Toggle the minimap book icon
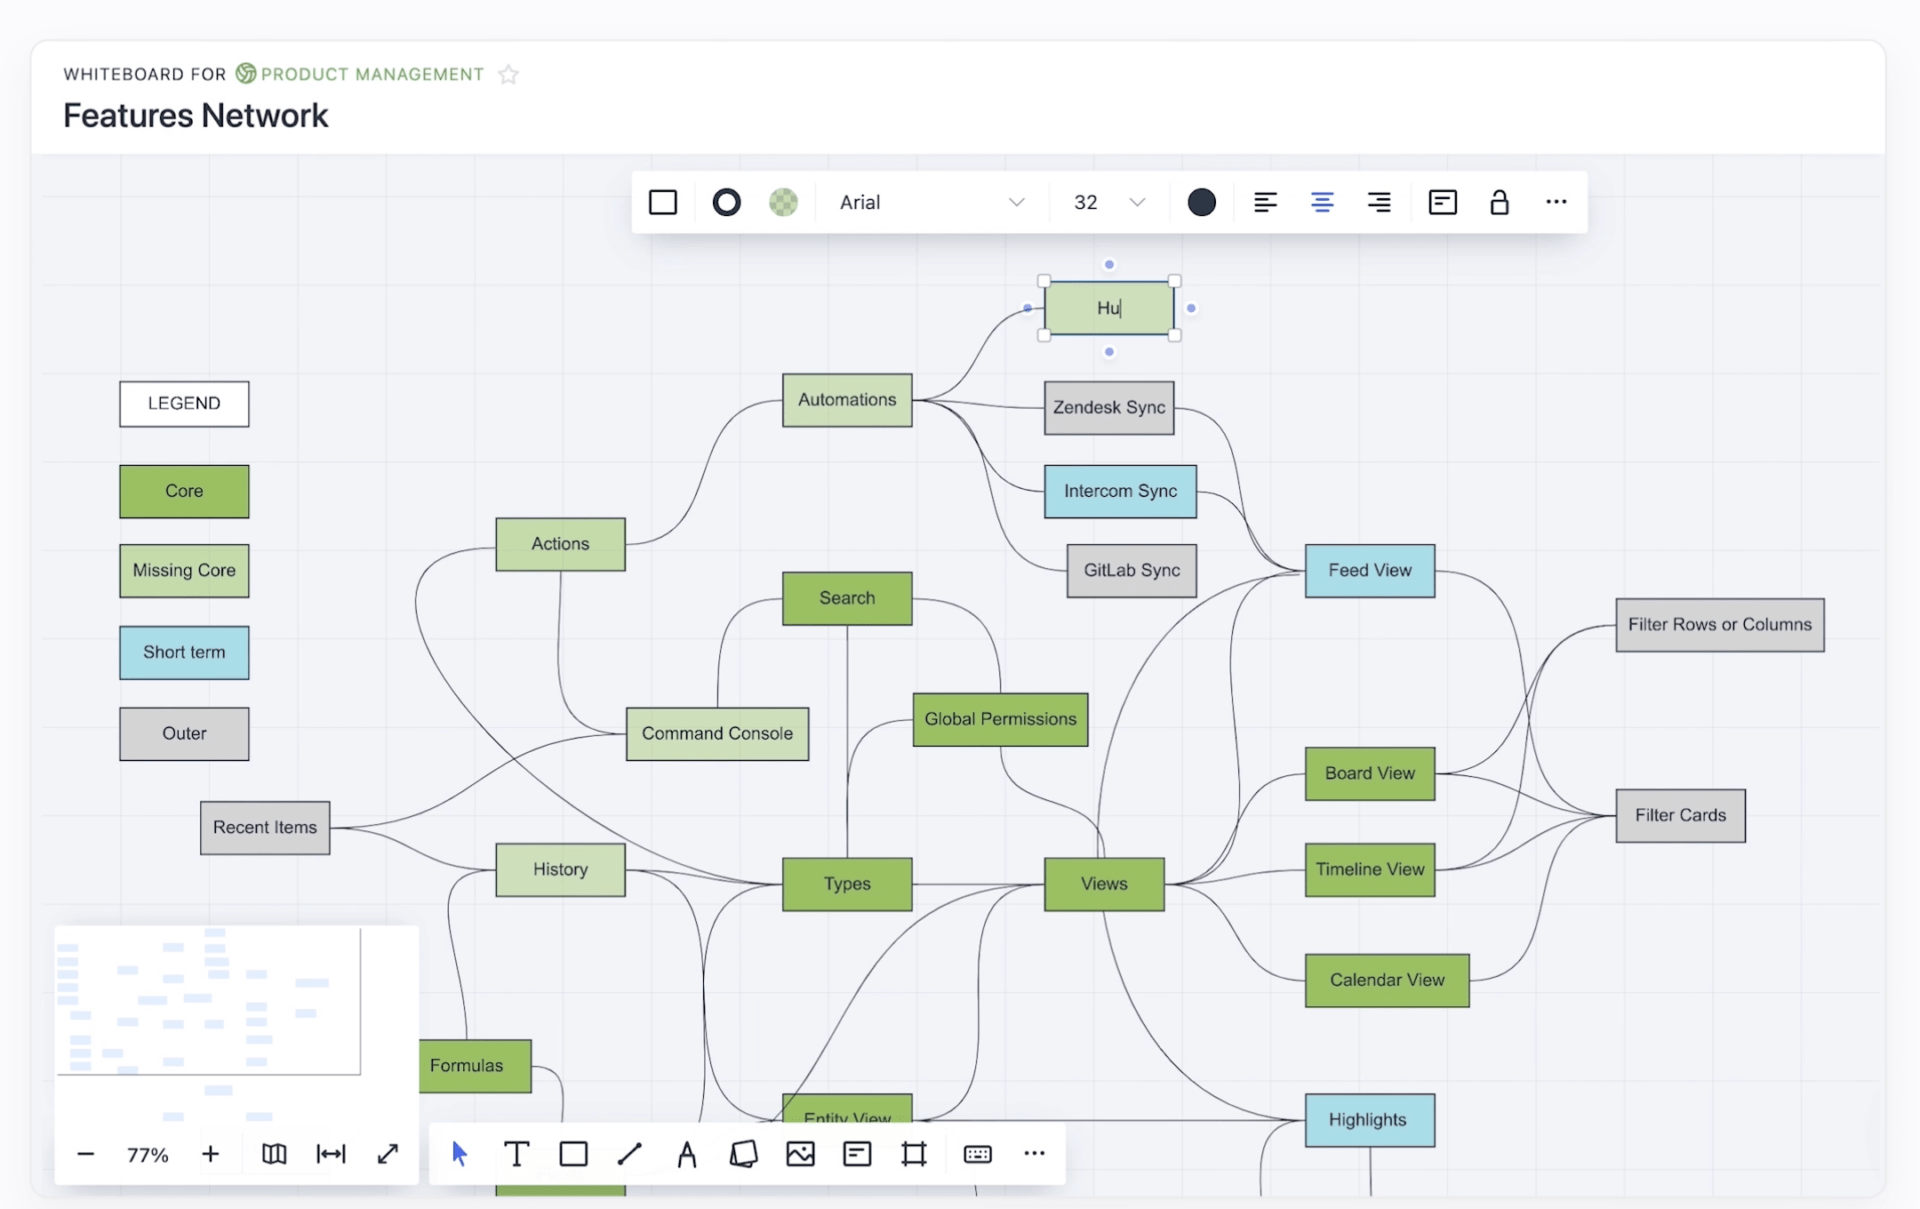 (x=274, y=1154)
